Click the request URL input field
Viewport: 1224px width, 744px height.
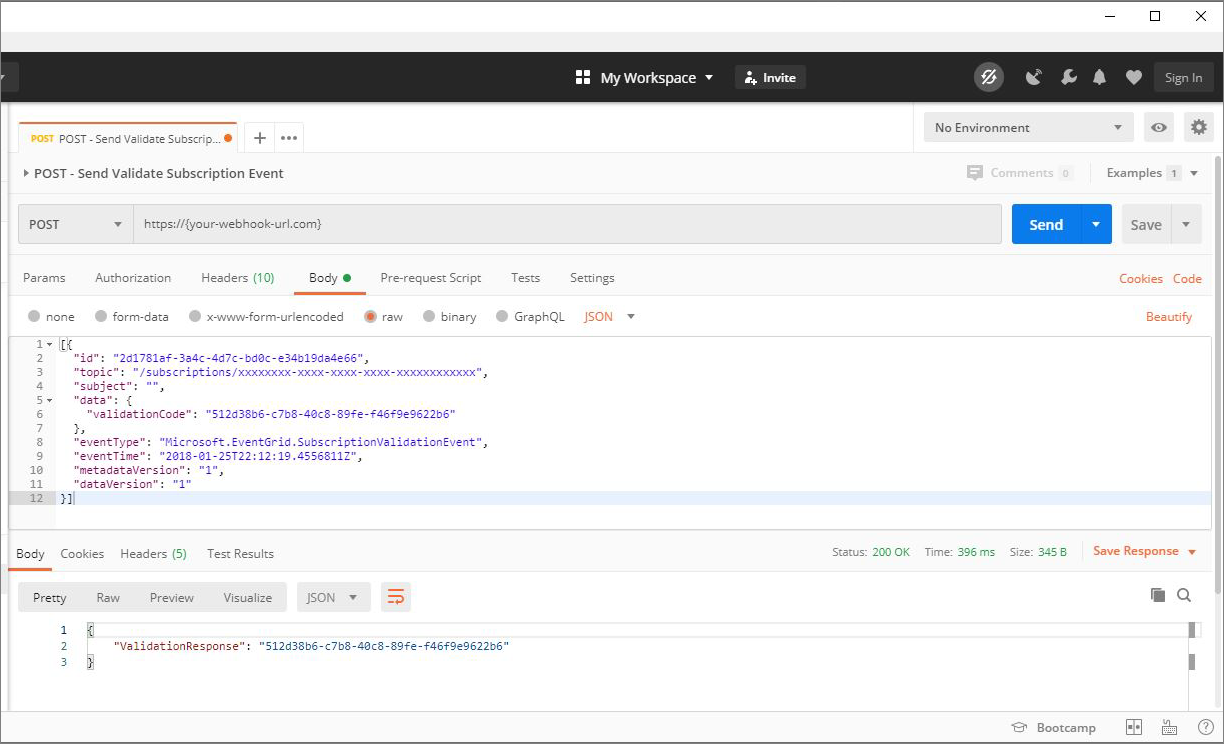pyautogui.click(x=567, y=225)
